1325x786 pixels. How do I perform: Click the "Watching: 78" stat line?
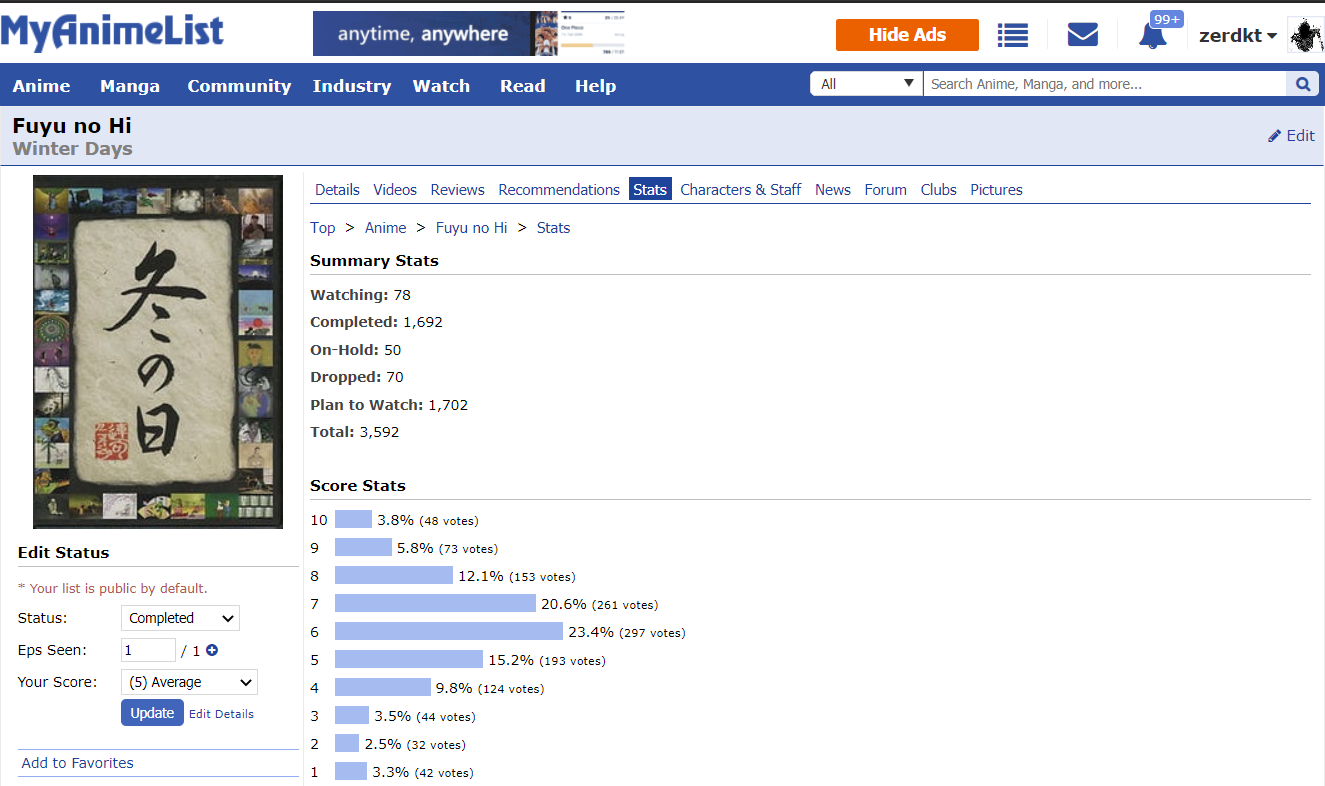tap(360, 295)
